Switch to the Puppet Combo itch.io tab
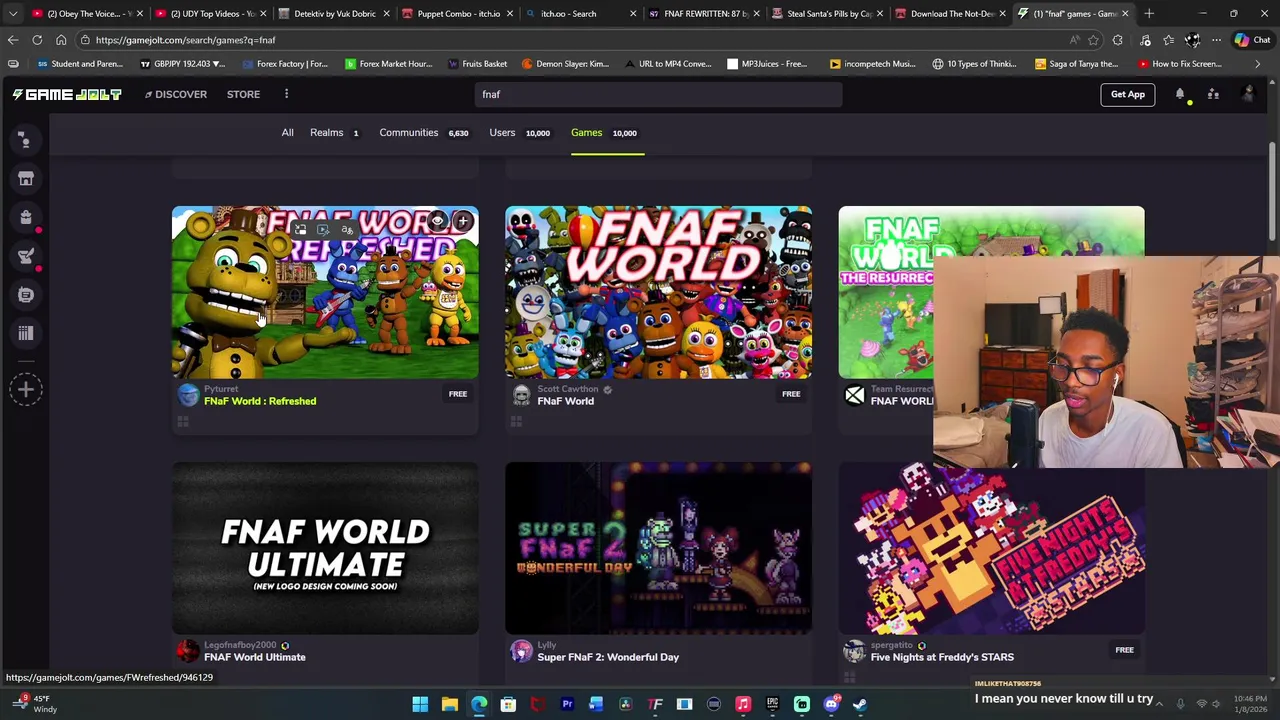The width and height of the screenshot is (1280, 720). tap(458, 14)
